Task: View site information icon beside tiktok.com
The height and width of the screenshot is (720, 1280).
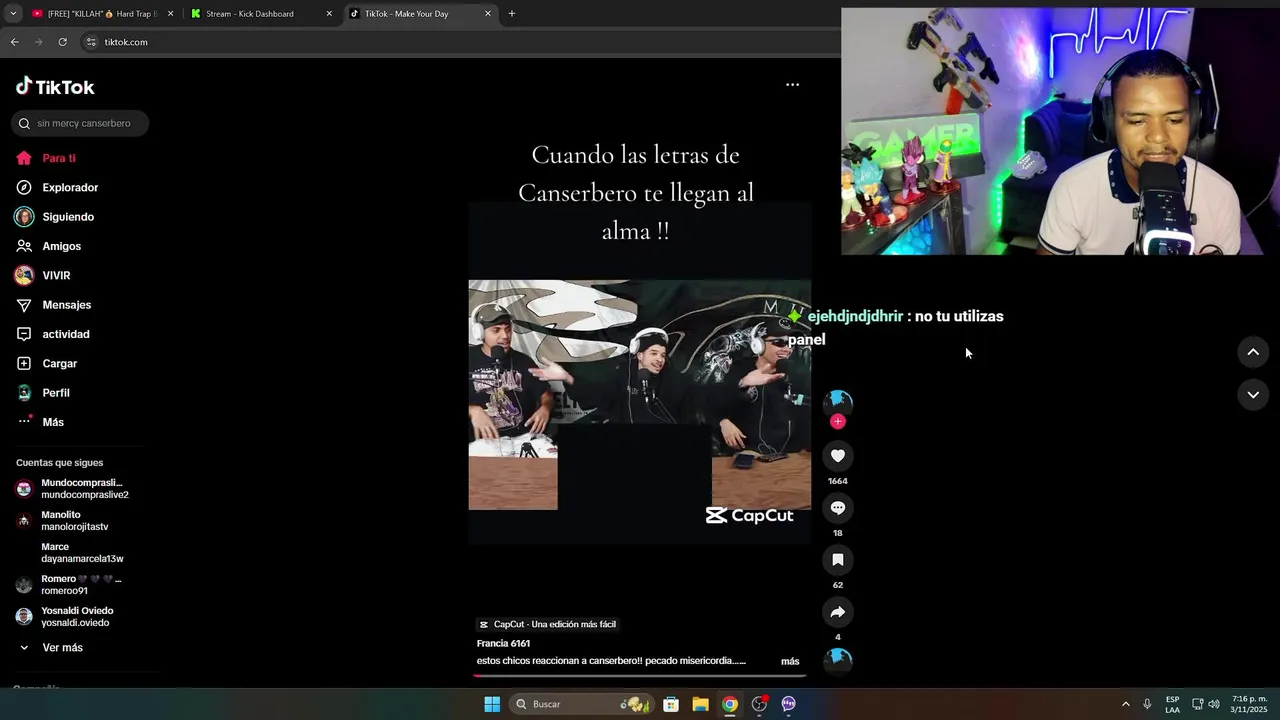Action: [91, 42]
